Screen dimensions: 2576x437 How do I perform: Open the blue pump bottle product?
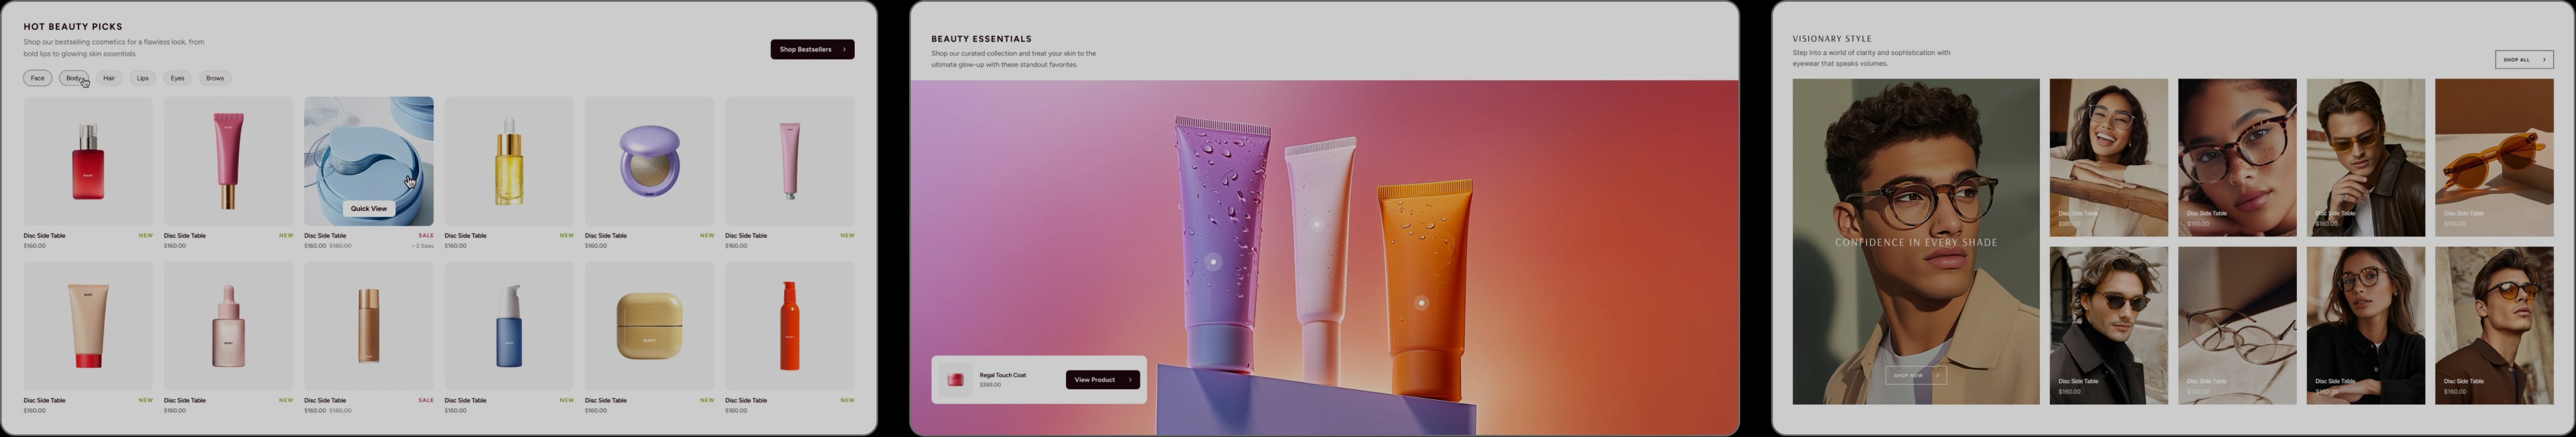(x=509, y=326)
